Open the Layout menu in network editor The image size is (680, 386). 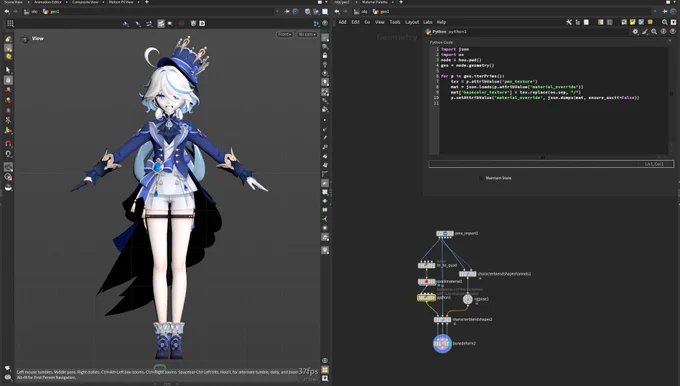412,22
